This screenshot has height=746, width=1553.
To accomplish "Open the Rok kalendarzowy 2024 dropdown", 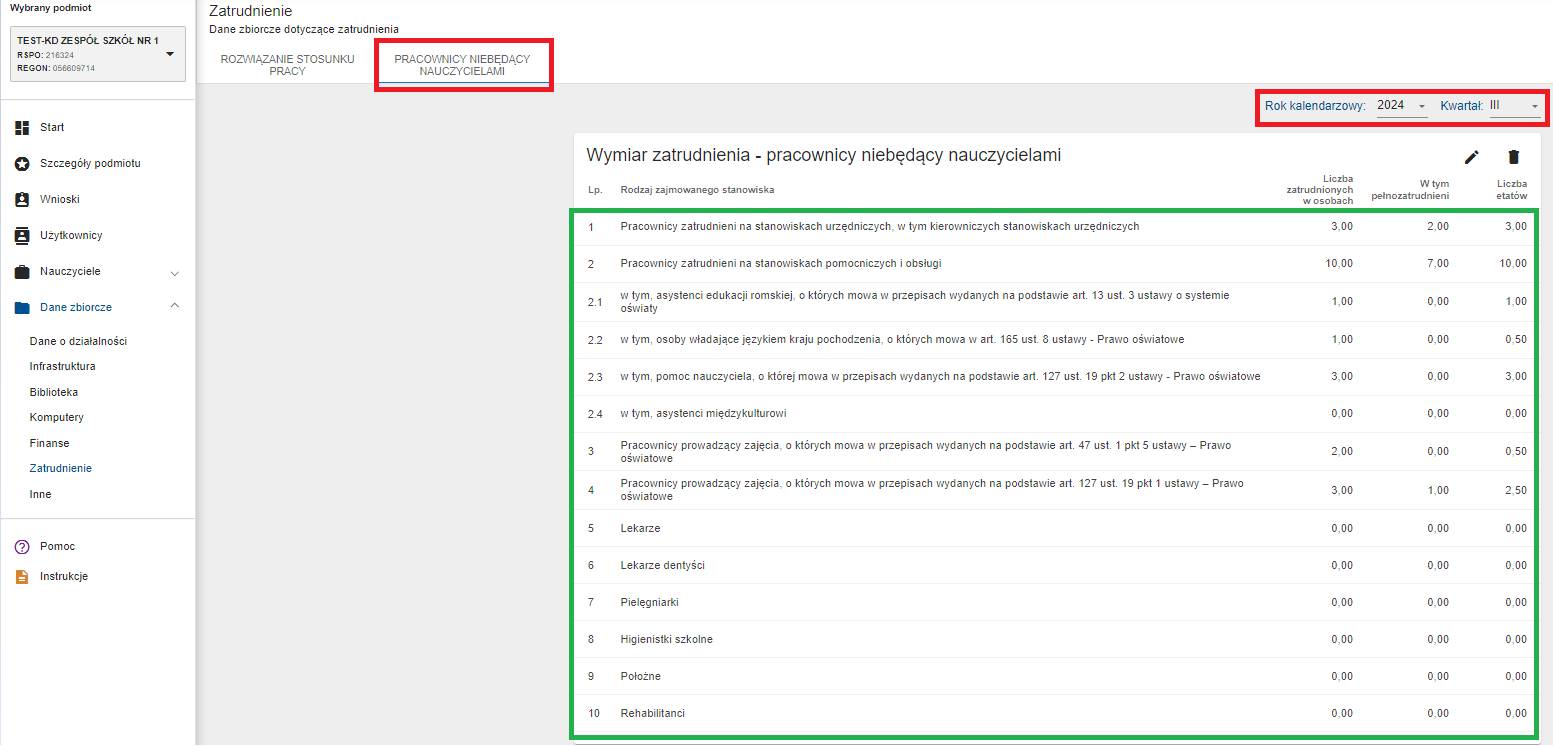I will pyautogui.click(x=1401, y=106).
